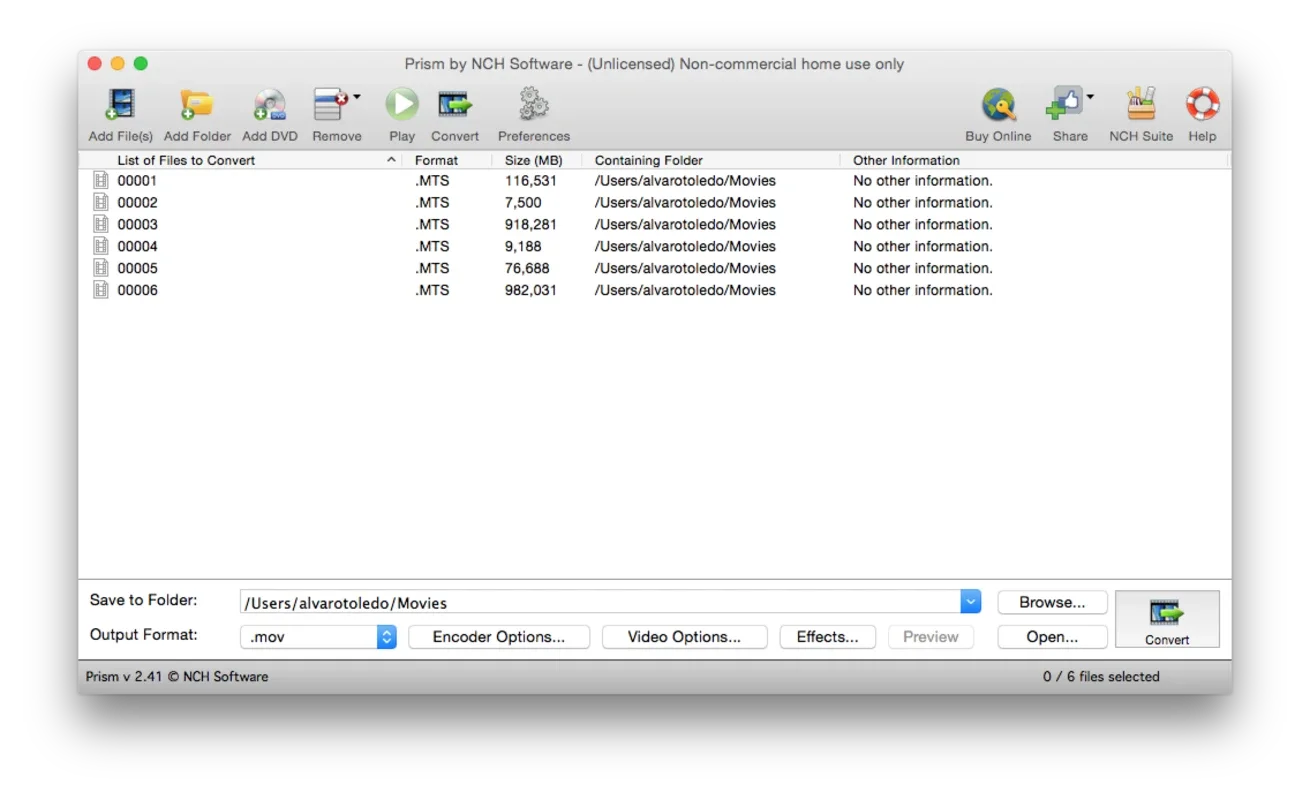Click size value 7,500
The height and width of the screenshot is (800, 1310).
[x=523, y=203]
